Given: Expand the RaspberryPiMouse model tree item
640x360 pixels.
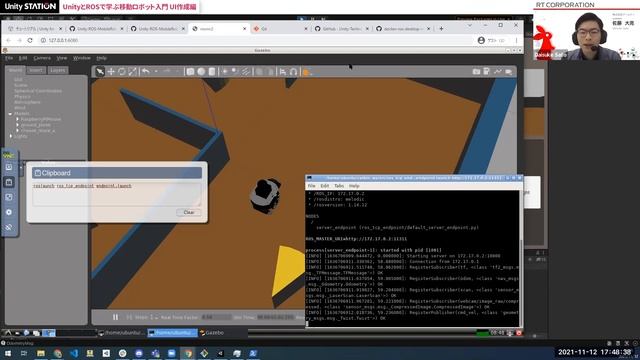Looking at the screenshot, I should tap(18, 119).
